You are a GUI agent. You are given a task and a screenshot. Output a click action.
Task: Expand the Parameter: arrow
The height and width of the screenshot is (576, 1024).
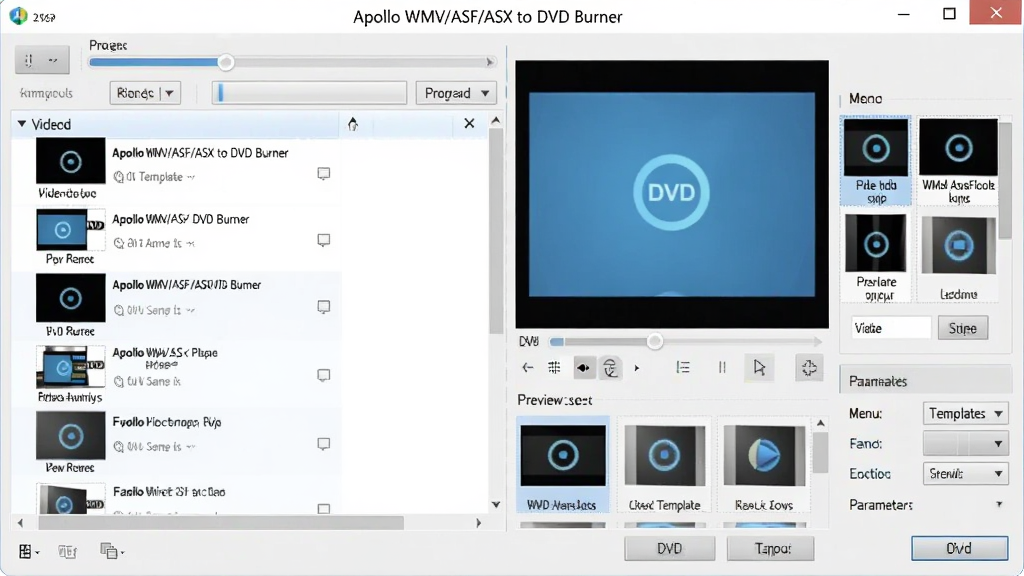click(x=999, y=504)
